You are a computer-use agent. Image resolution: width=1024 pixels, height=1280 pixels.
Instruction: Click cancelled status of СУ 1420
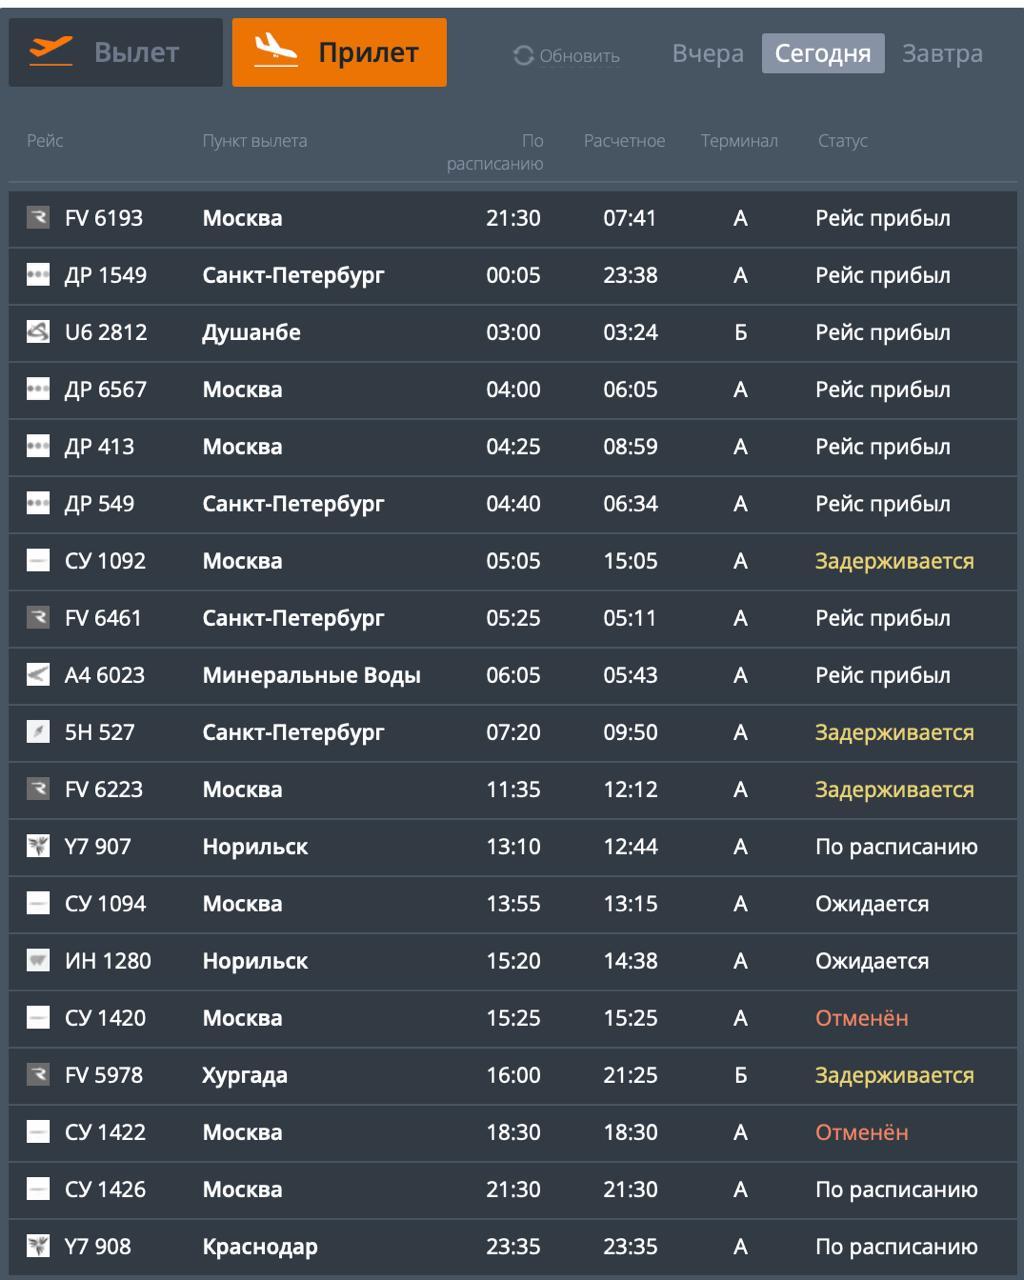point(862,1018)
